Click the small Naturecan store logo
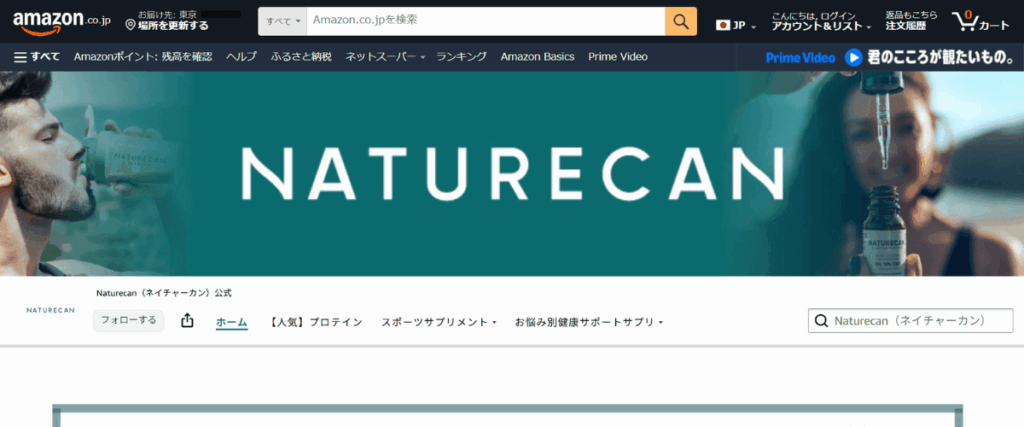Viewport: 1024px width, 427px height. (x=50, y=310)
